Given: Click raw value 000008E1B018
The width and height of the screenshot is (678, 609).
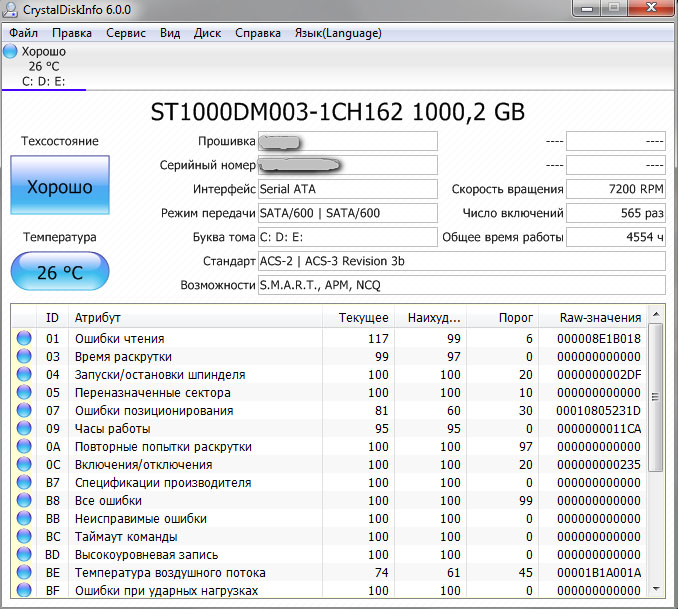Looking at the screenshot, I should click(x=599, y=339).
